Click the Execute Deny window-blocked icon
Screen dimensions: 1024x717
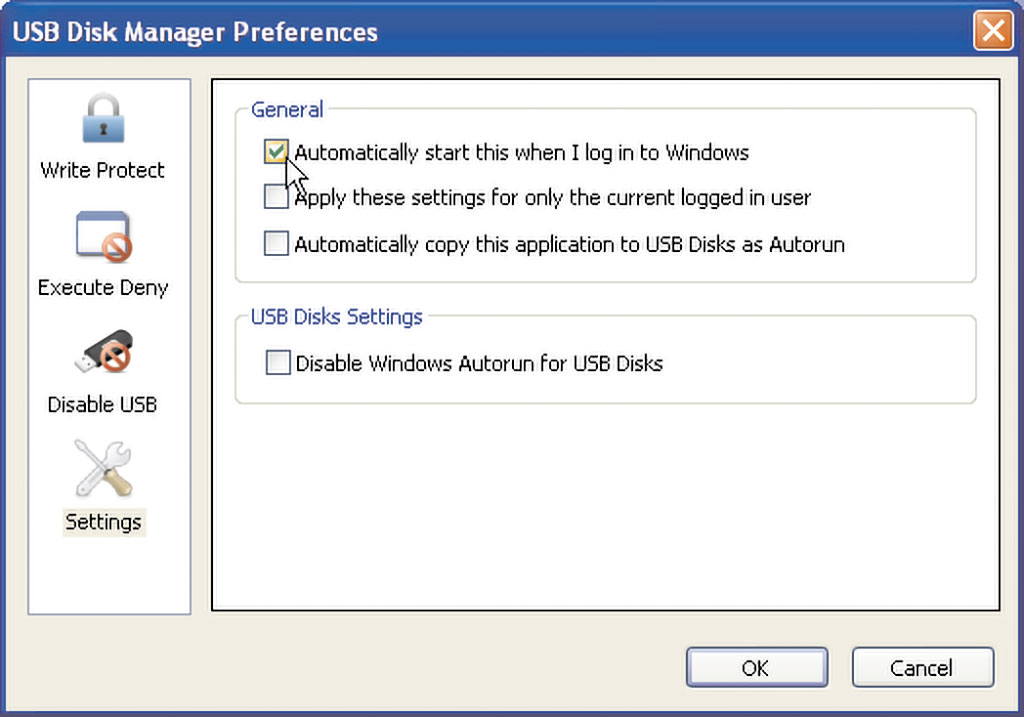tap(104, 236)
